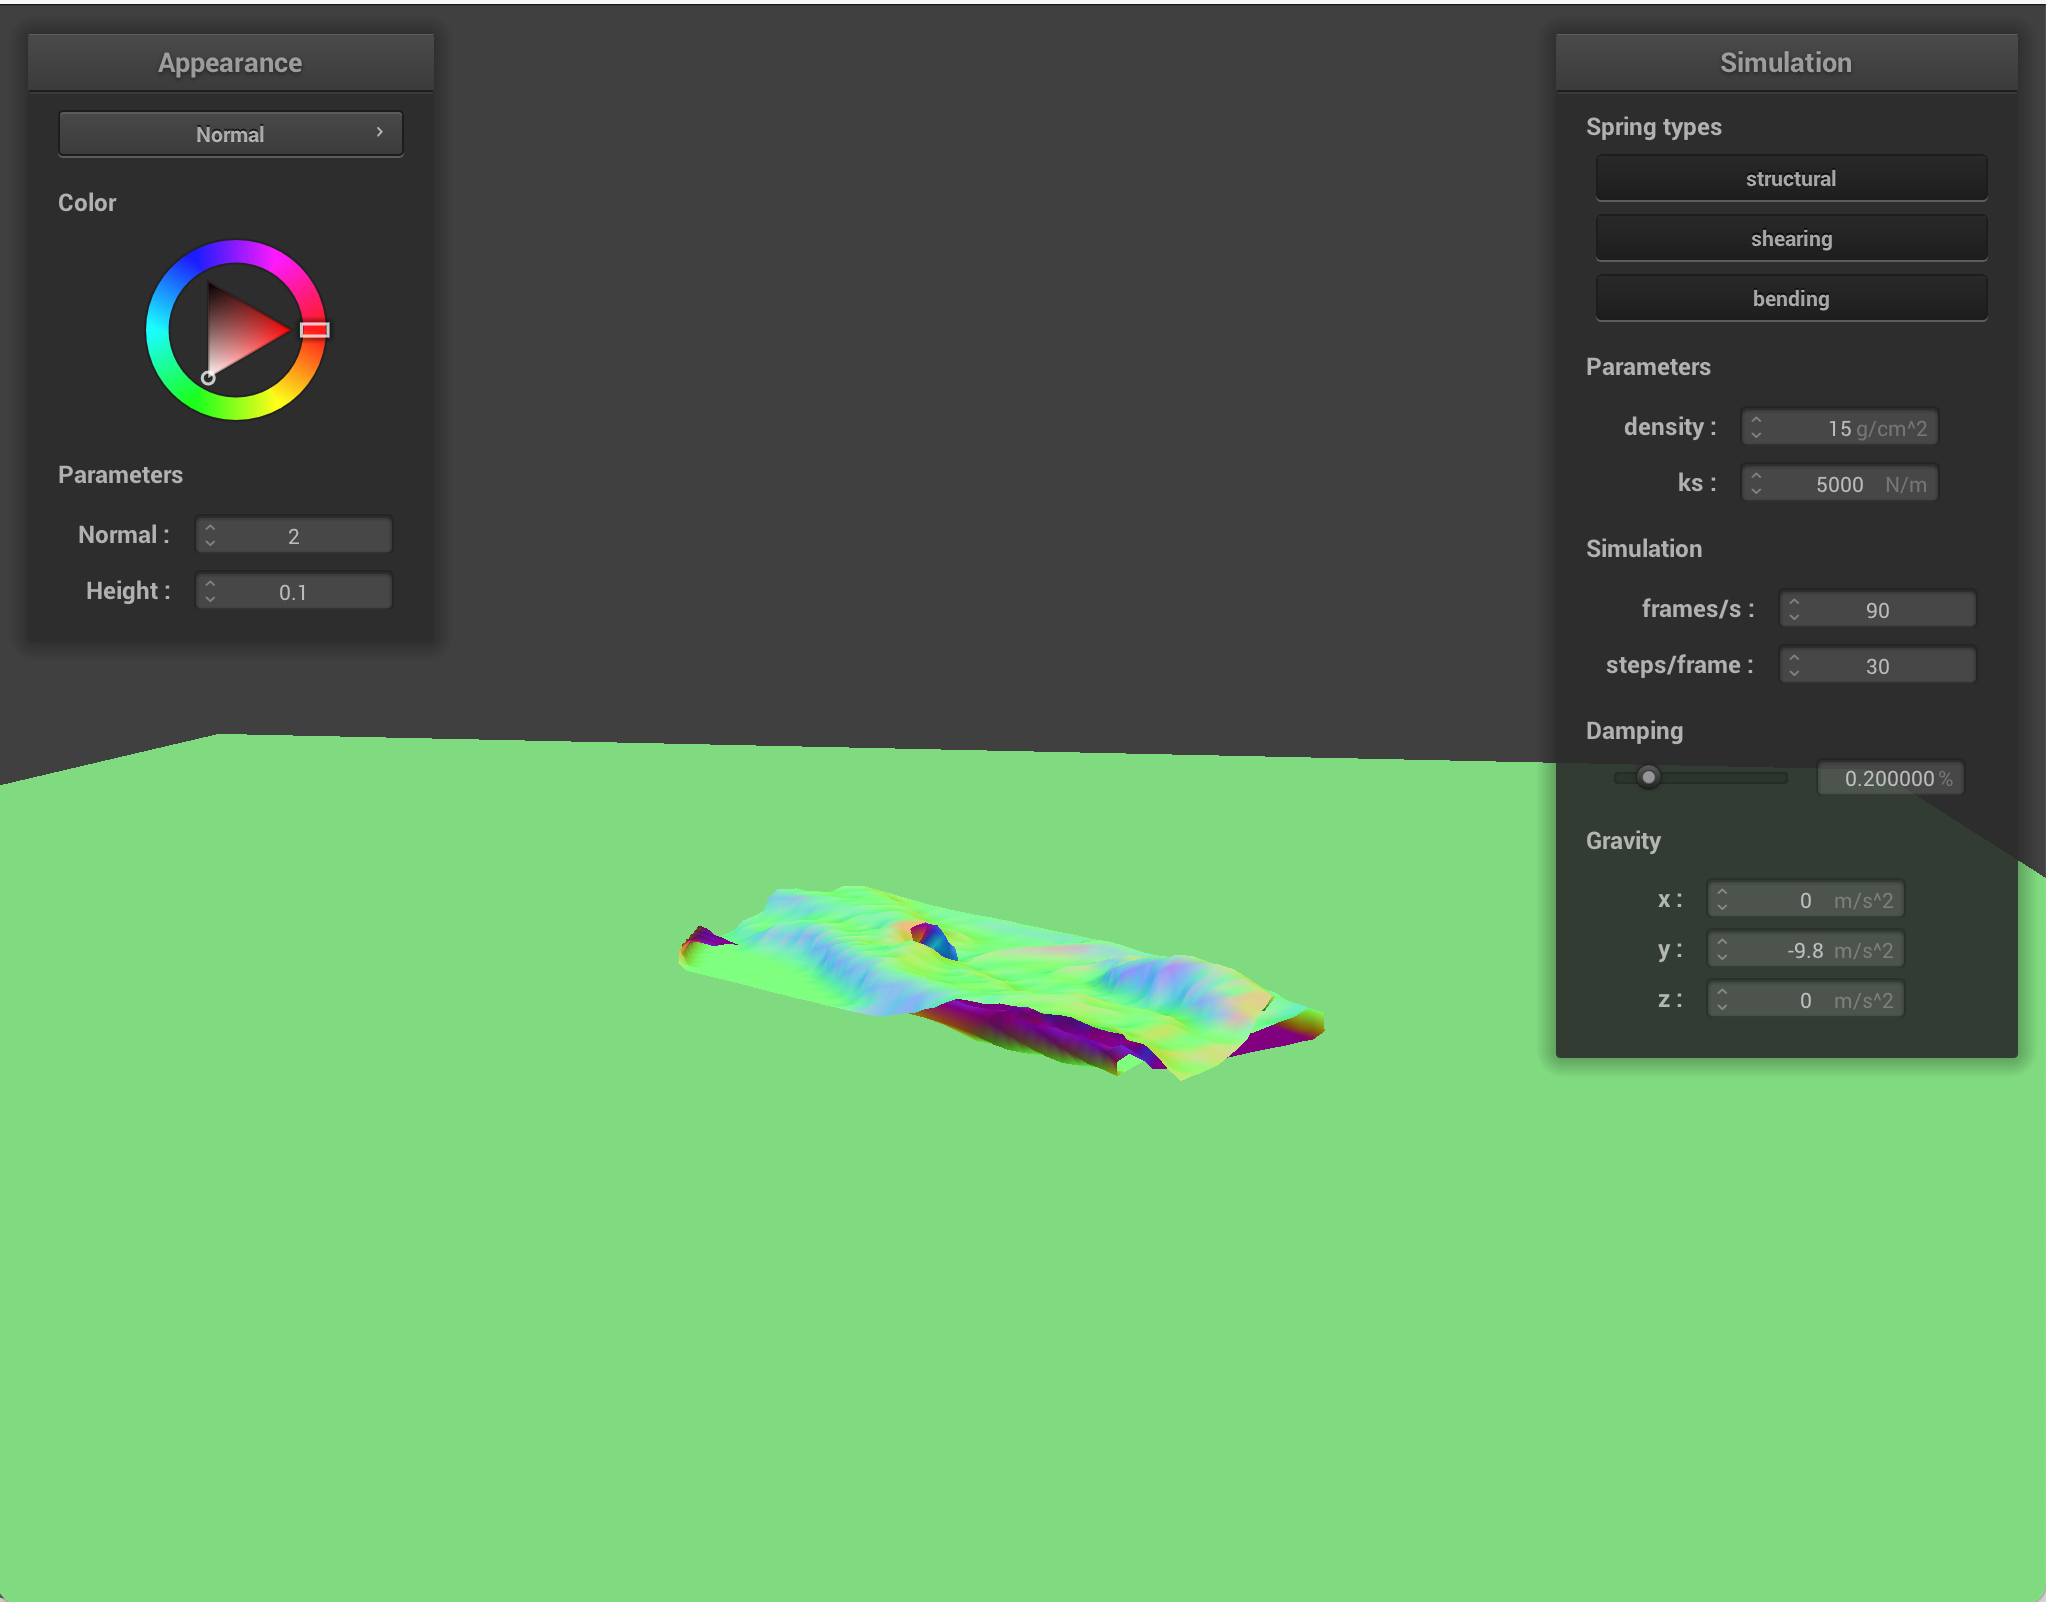Screen dimensions: 2046x1602
Task: Click the Simulation panel title bar
Action: 1786,63
